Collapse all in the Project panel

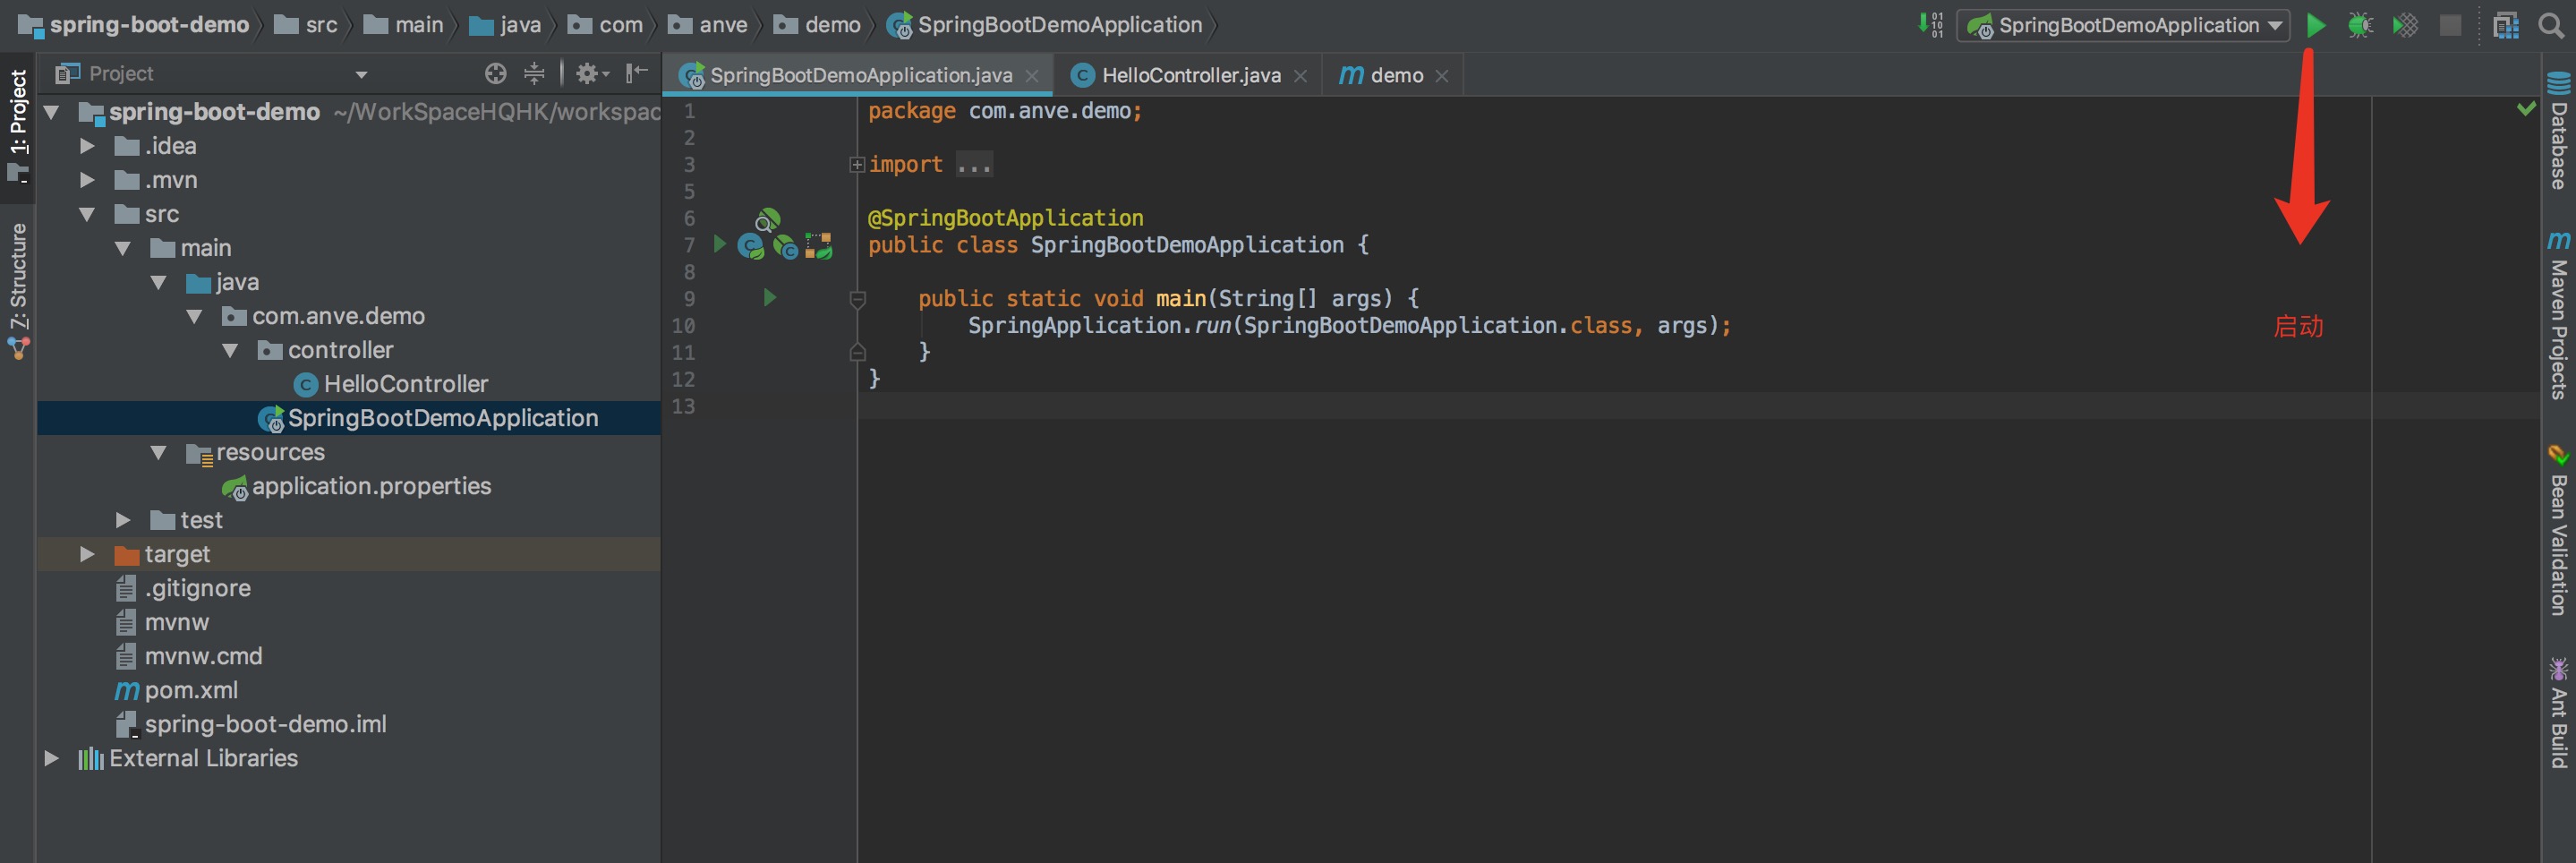(535, 73)
